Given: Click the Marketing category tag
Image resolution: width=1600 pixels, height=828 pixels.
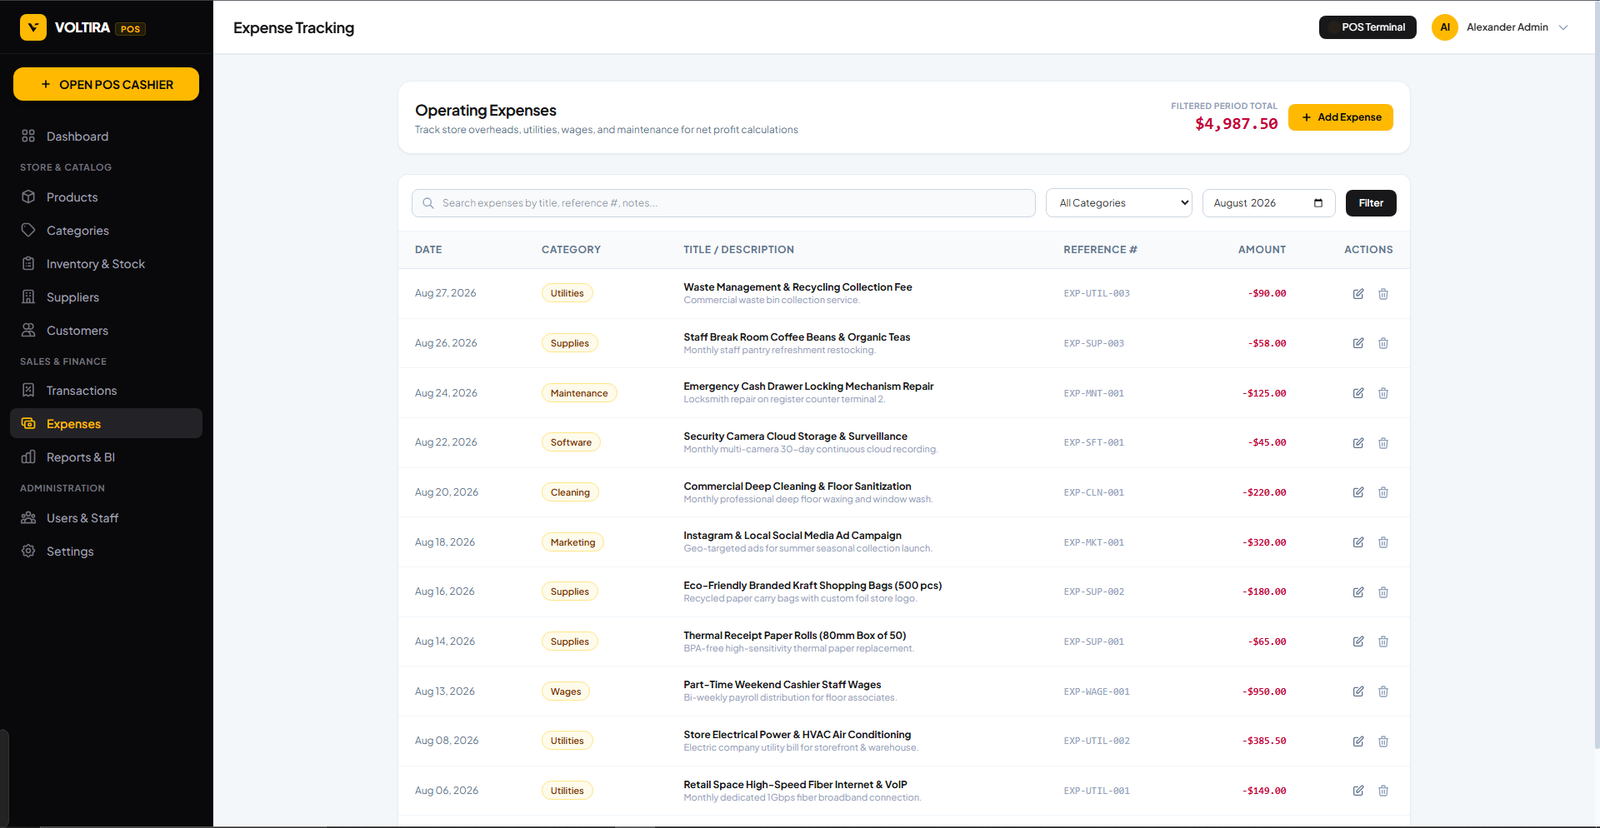Looking at the screenshot, I should click(573, 542).
